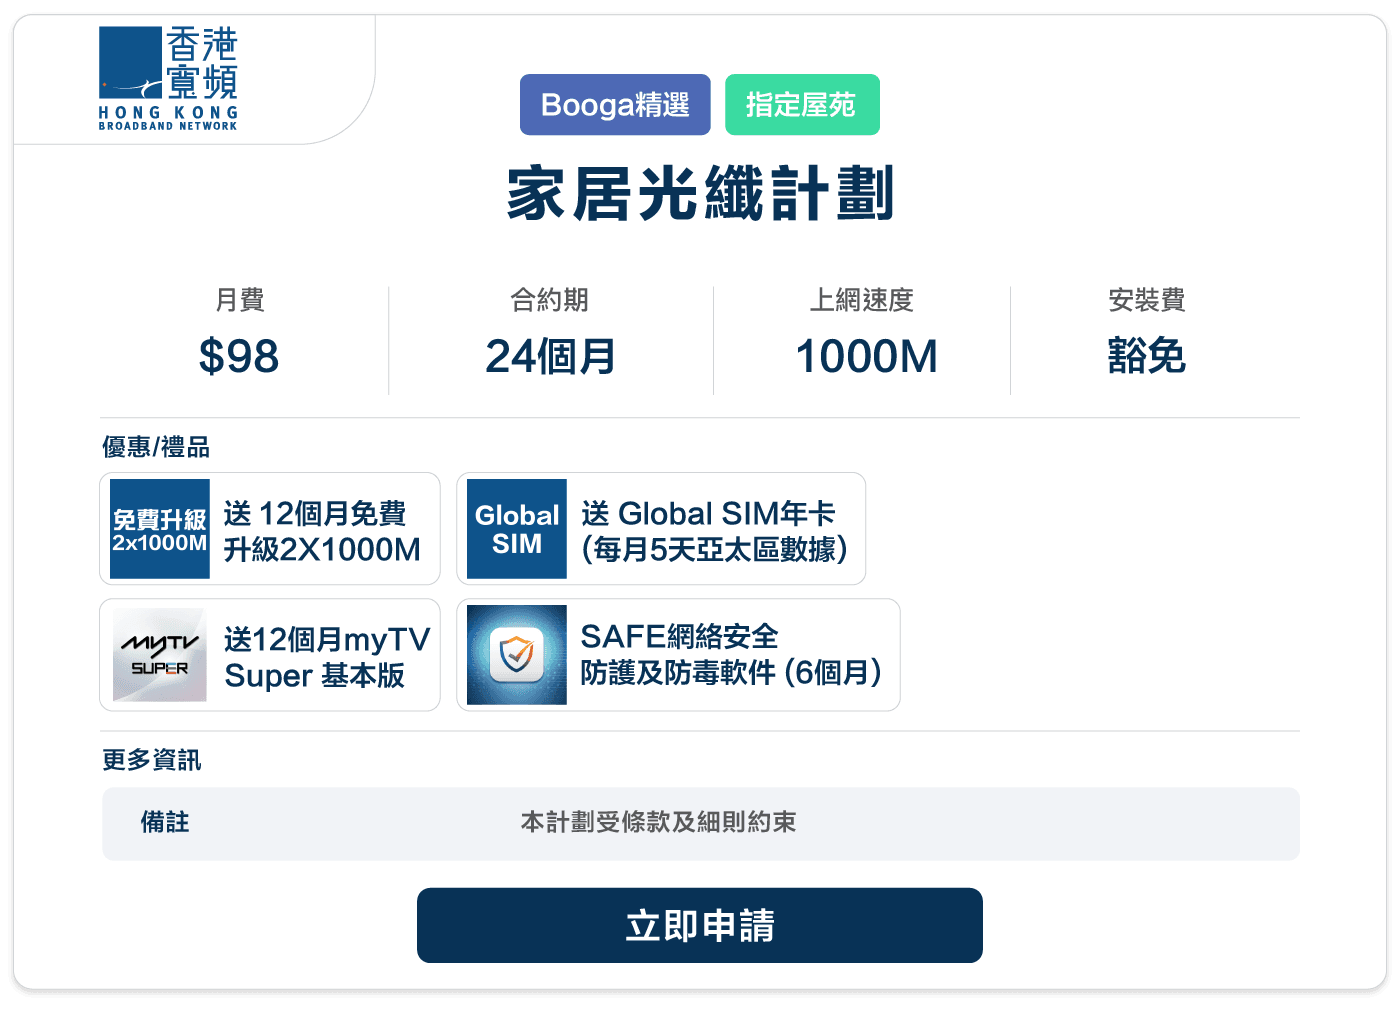The image size is (1400, 1011).
Task: Select the myTV Super 基本版 gift card
Action: (270, 655)
